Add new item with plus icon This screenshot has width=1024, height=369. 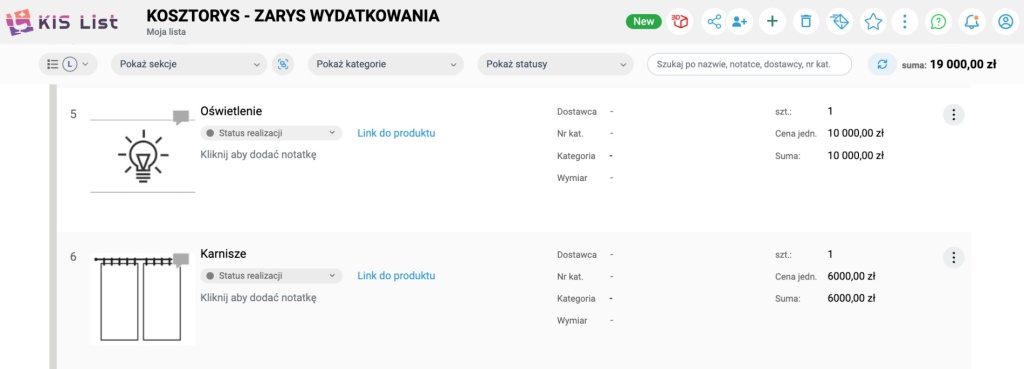point(772,22)
